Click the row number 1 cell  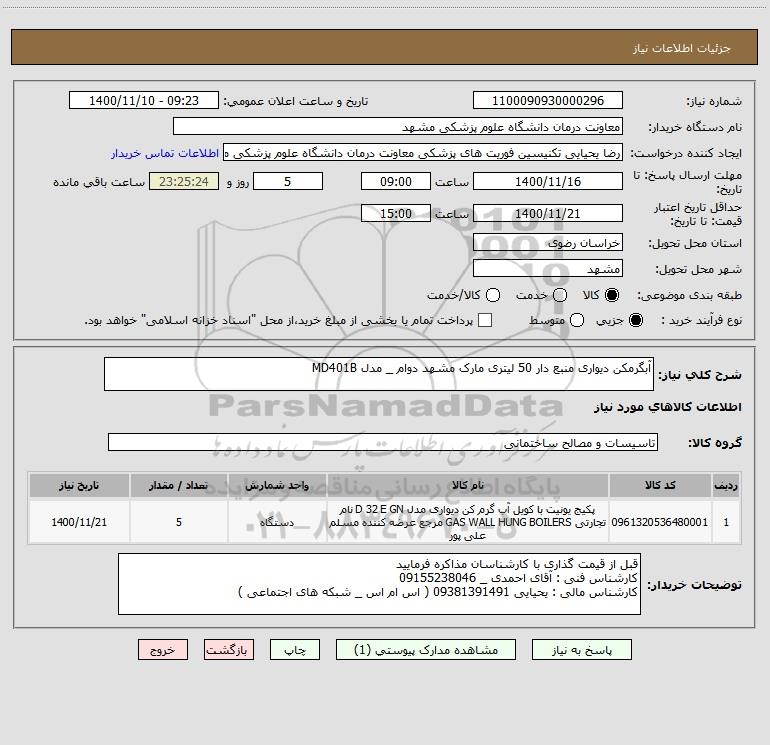(x=726, y=522)
